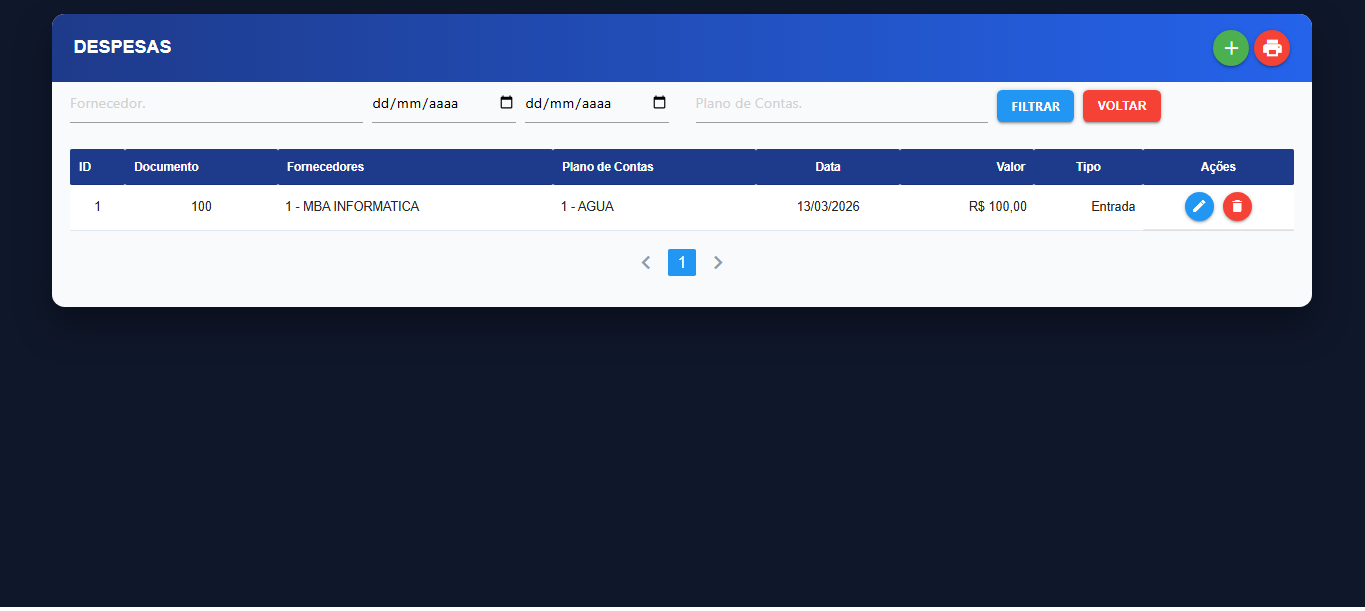Click the VOLTAR button
Image resolution: width=1365 pixels, height=611 pixels.
pos(1121,106)
